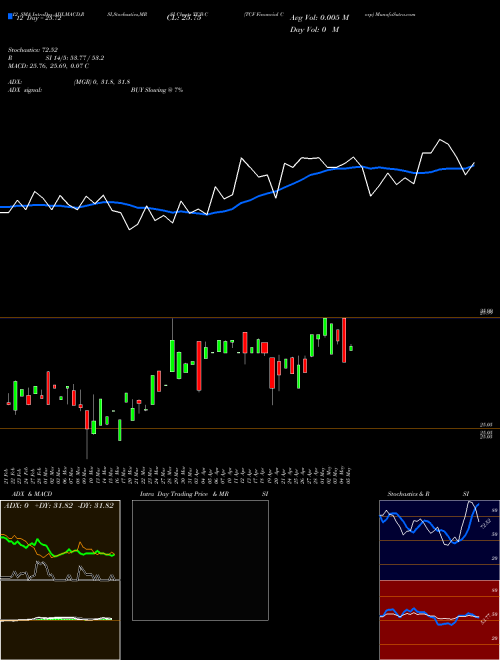Click the upper orange resistance line price label
Image resolution: width=500 pixels, height=660 pixels.
(x=486, y=312)
